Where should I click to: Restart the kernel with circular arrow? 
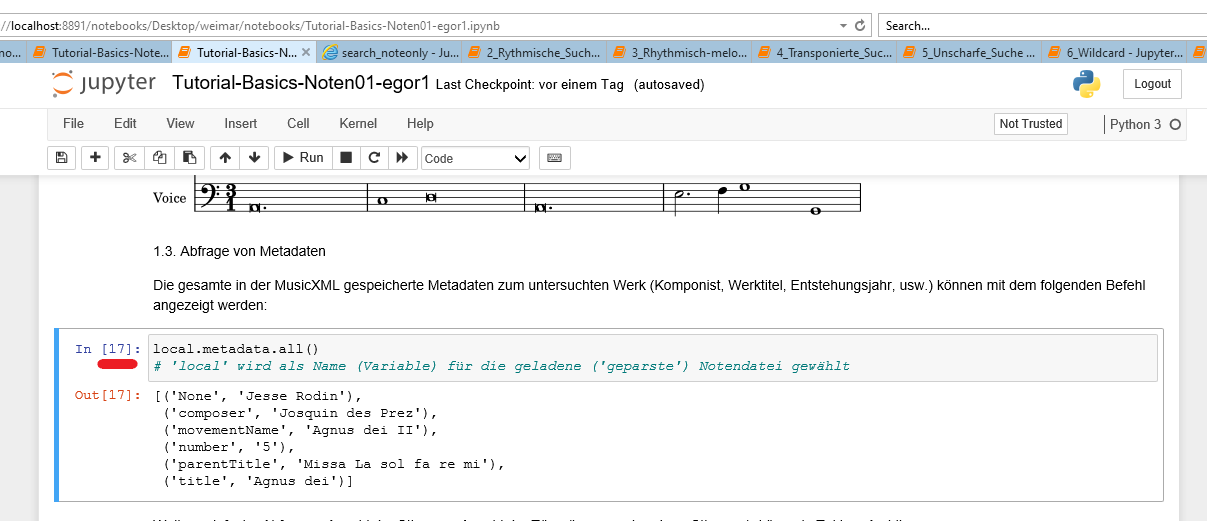[374, 158]
